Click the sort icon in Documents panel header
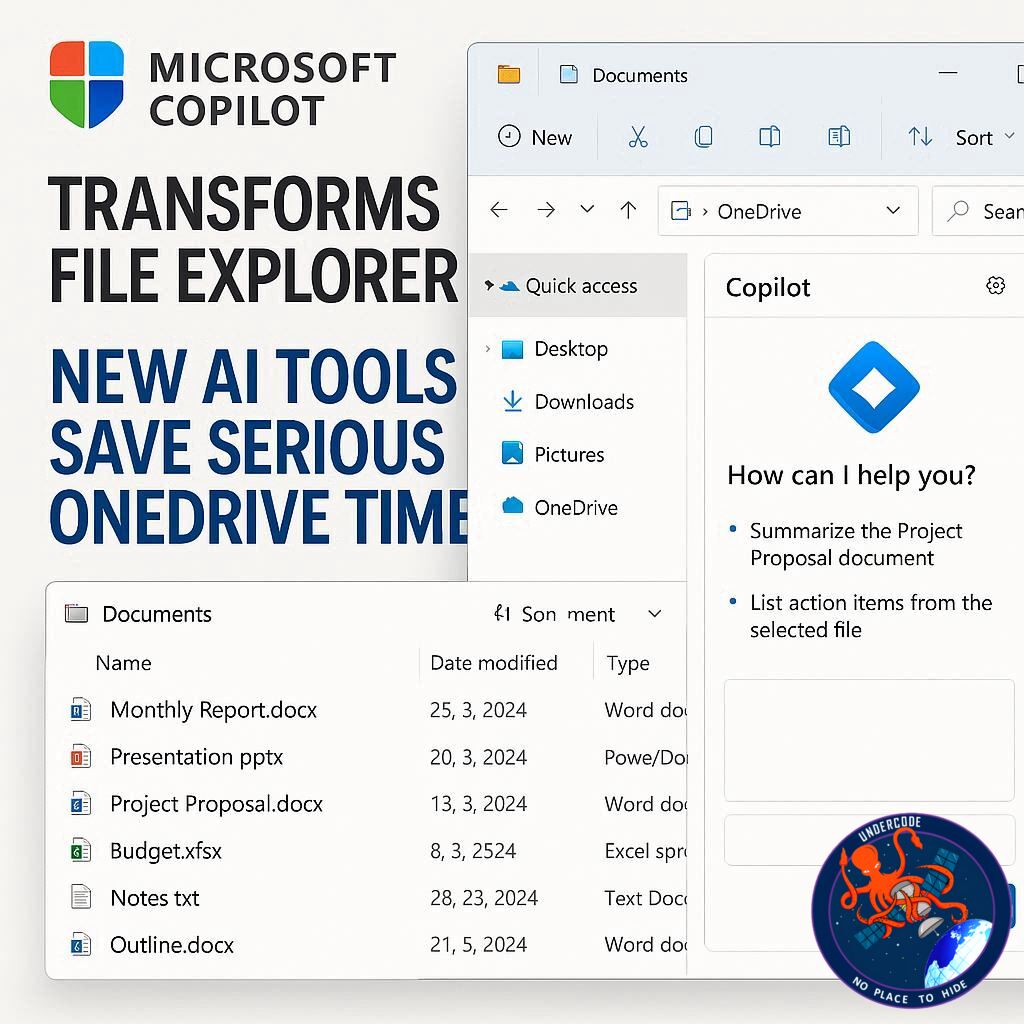 (502, 613)
